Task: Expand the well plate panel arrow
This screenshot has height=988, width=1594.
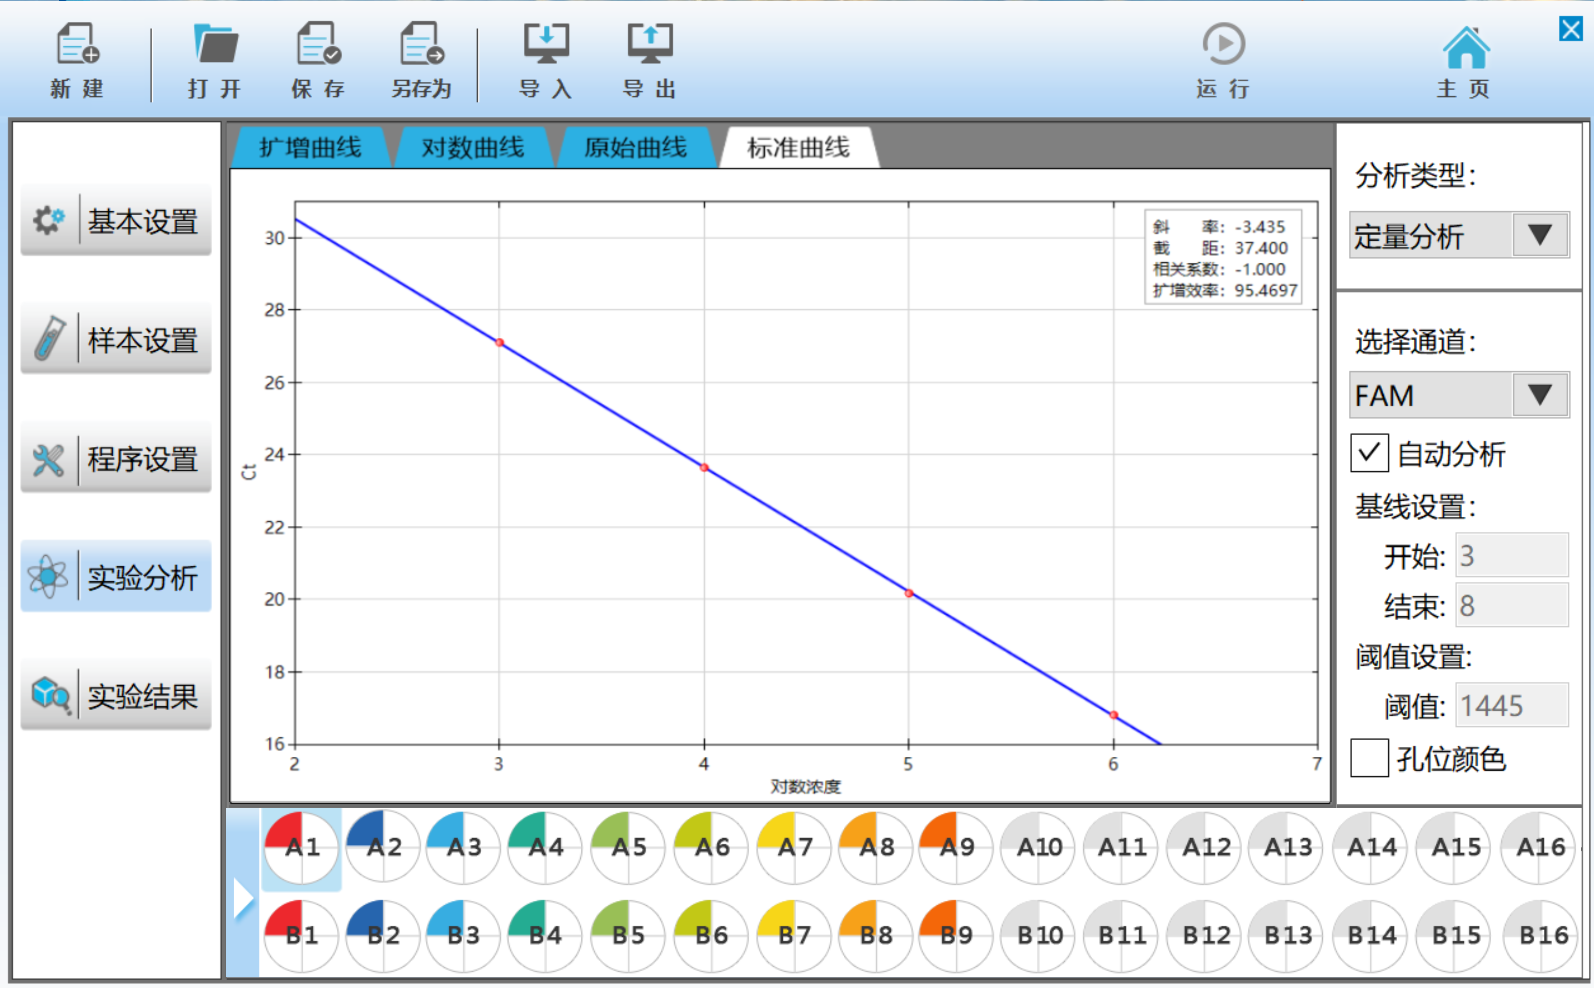Action: (243, 897)
